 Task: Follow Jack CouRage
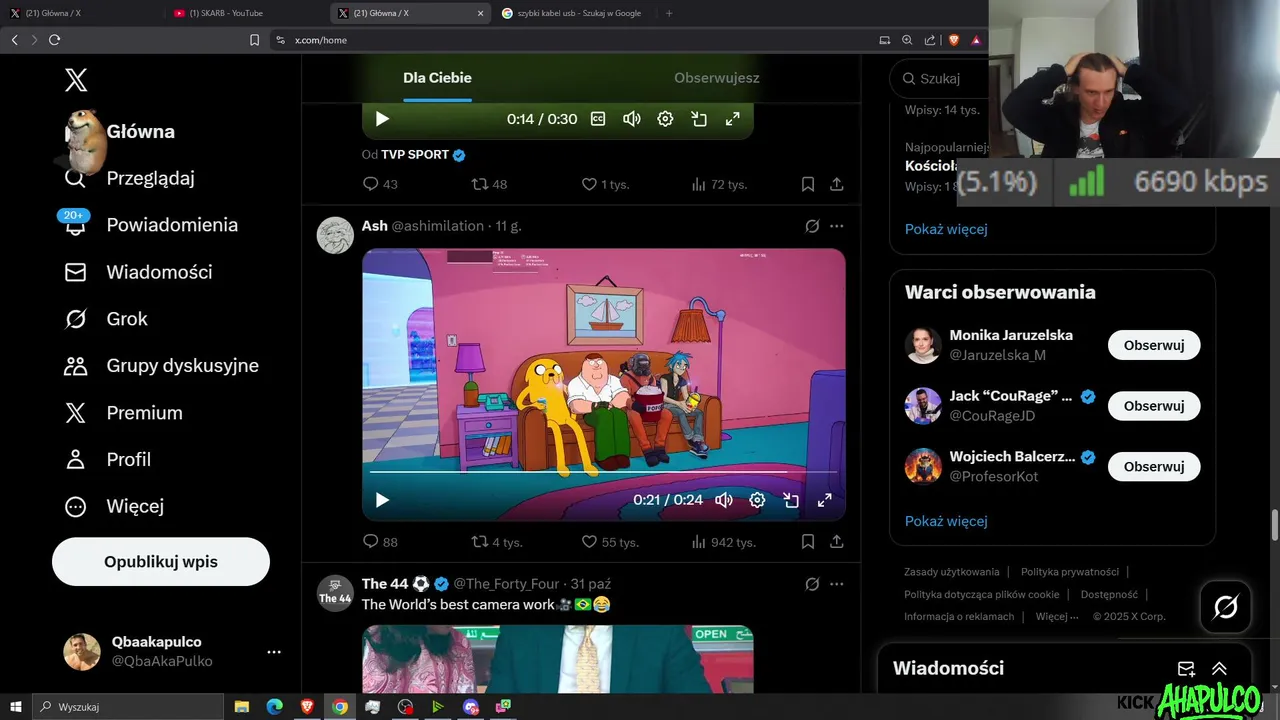tap(1154, 406)
